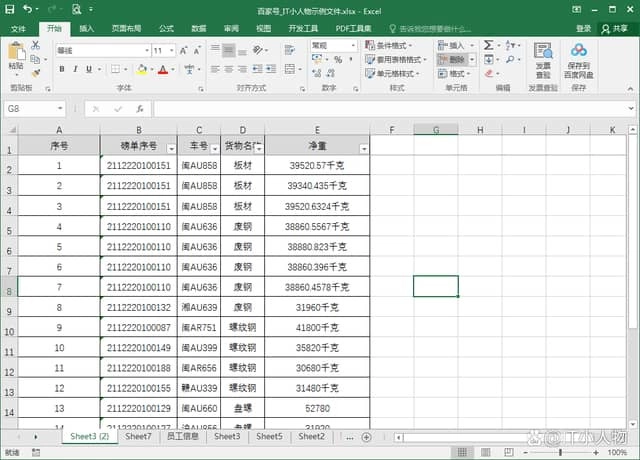Click the zoom slider in status bar
640x460 pixels.
[560, 453]
